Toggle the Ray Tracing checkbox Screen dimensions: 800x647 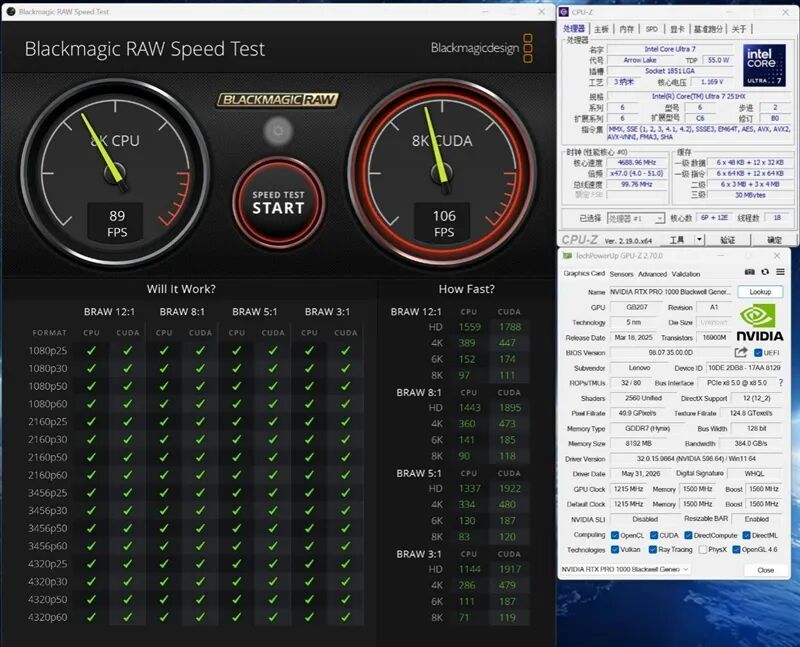[653, 550]
